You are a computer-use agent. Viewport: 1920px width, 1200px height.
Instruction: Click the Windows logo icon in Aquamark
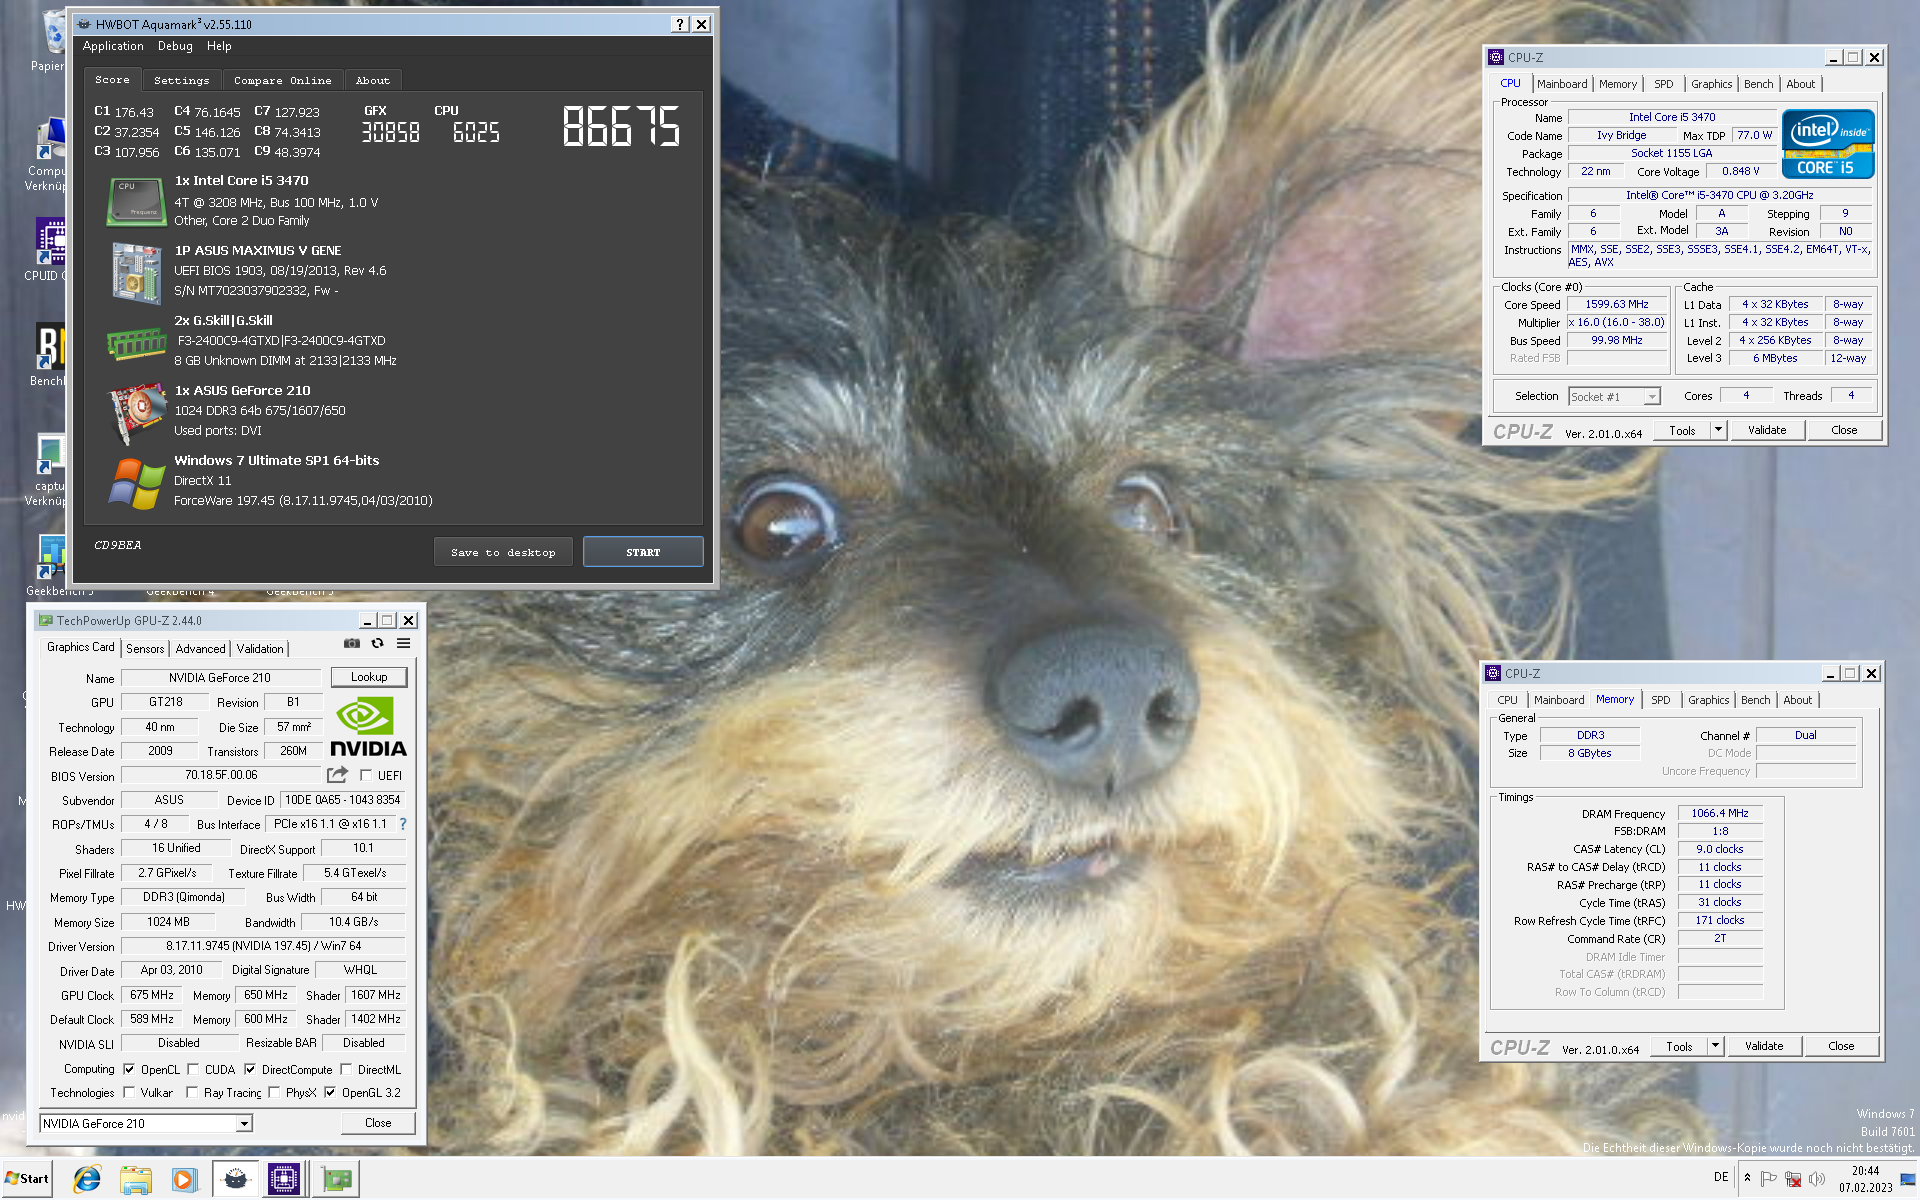click(136, 483)
